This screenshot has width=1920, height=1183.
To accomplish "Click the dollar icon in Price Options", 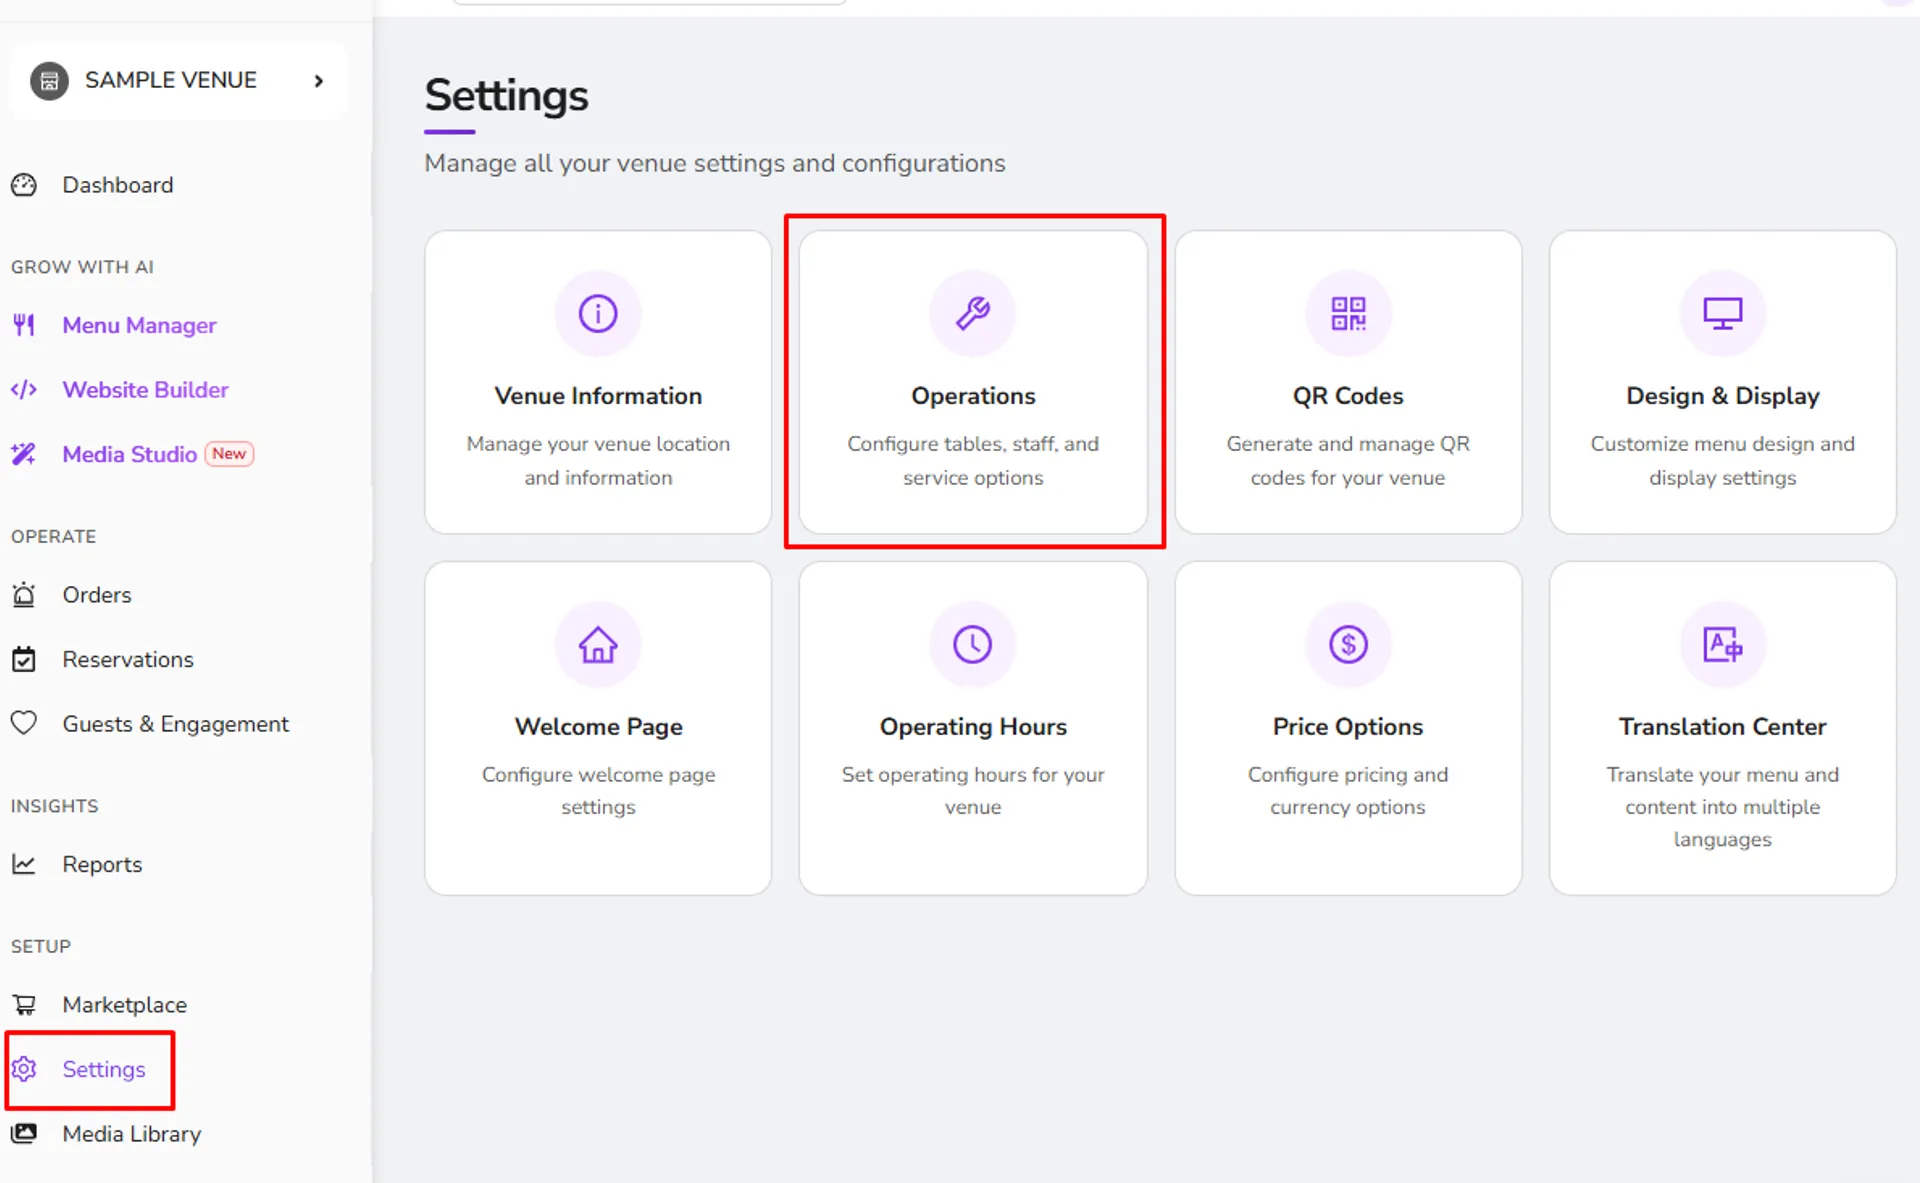I will click(1348, 645).
